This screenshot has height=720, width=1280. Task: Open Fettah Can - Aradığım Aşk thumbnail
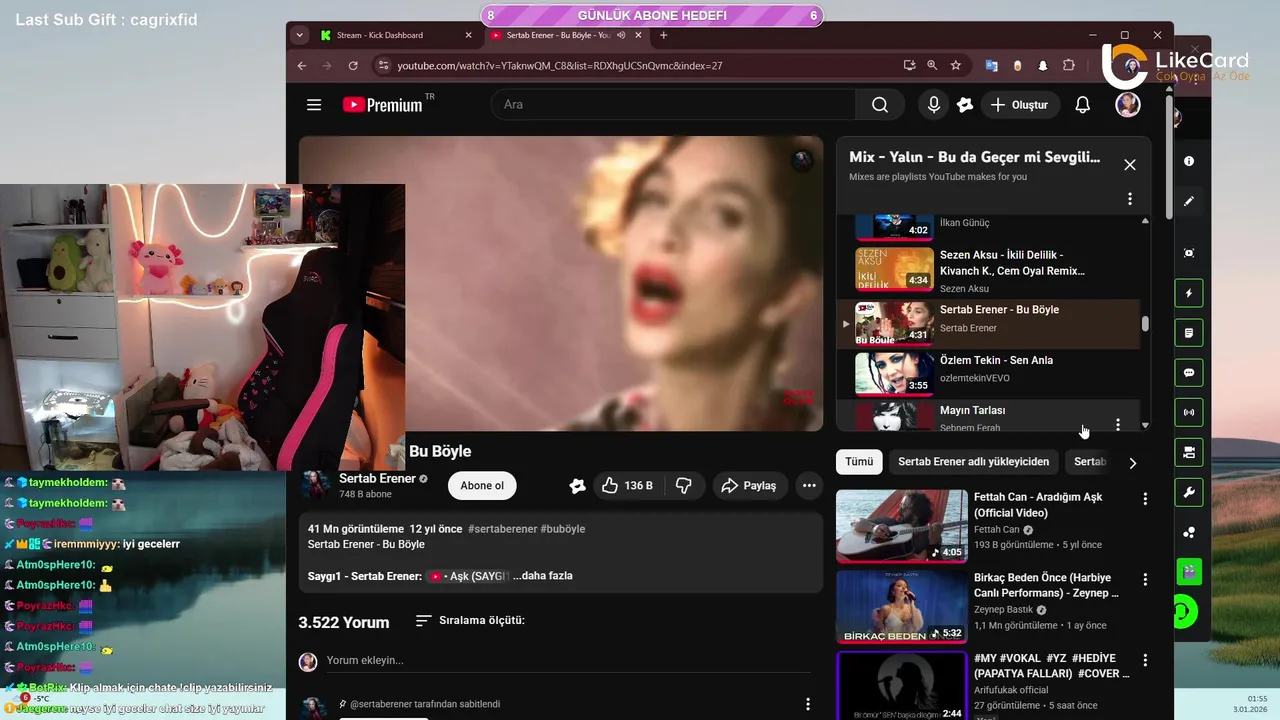click(x=901, y=525)
